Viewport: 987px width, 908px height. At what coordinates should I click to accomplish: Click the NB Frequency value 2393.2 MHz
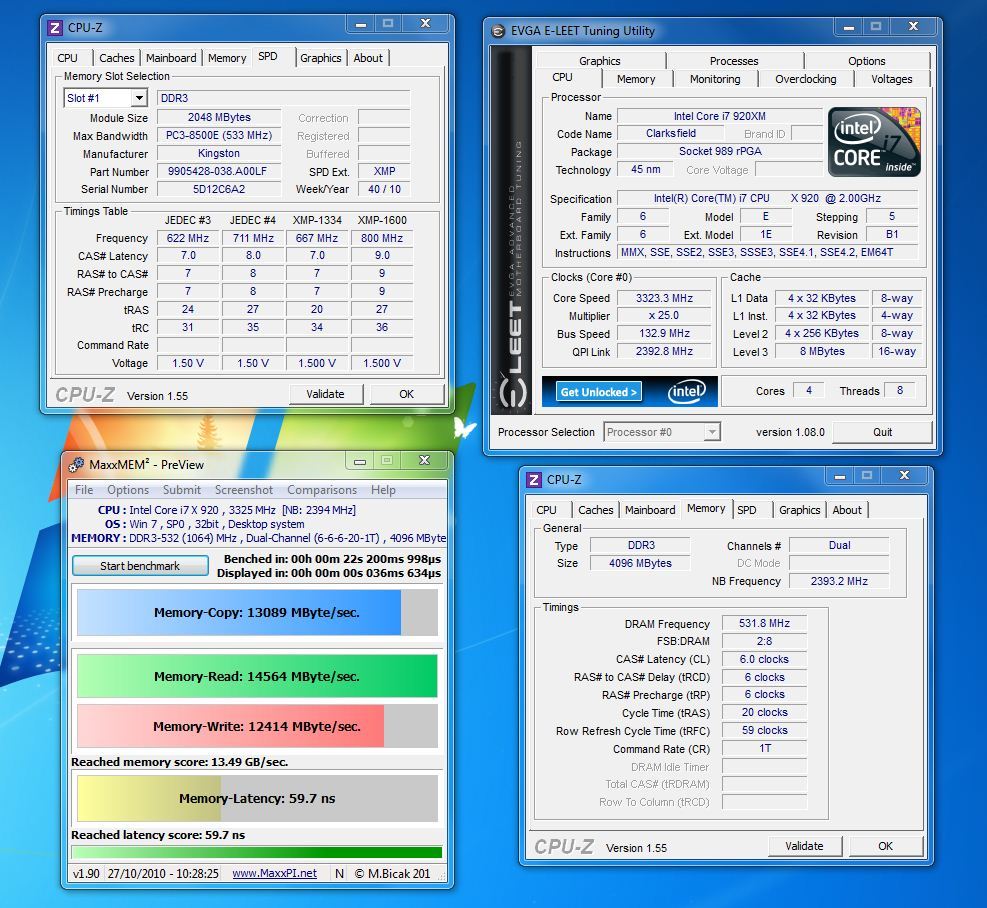839,581
